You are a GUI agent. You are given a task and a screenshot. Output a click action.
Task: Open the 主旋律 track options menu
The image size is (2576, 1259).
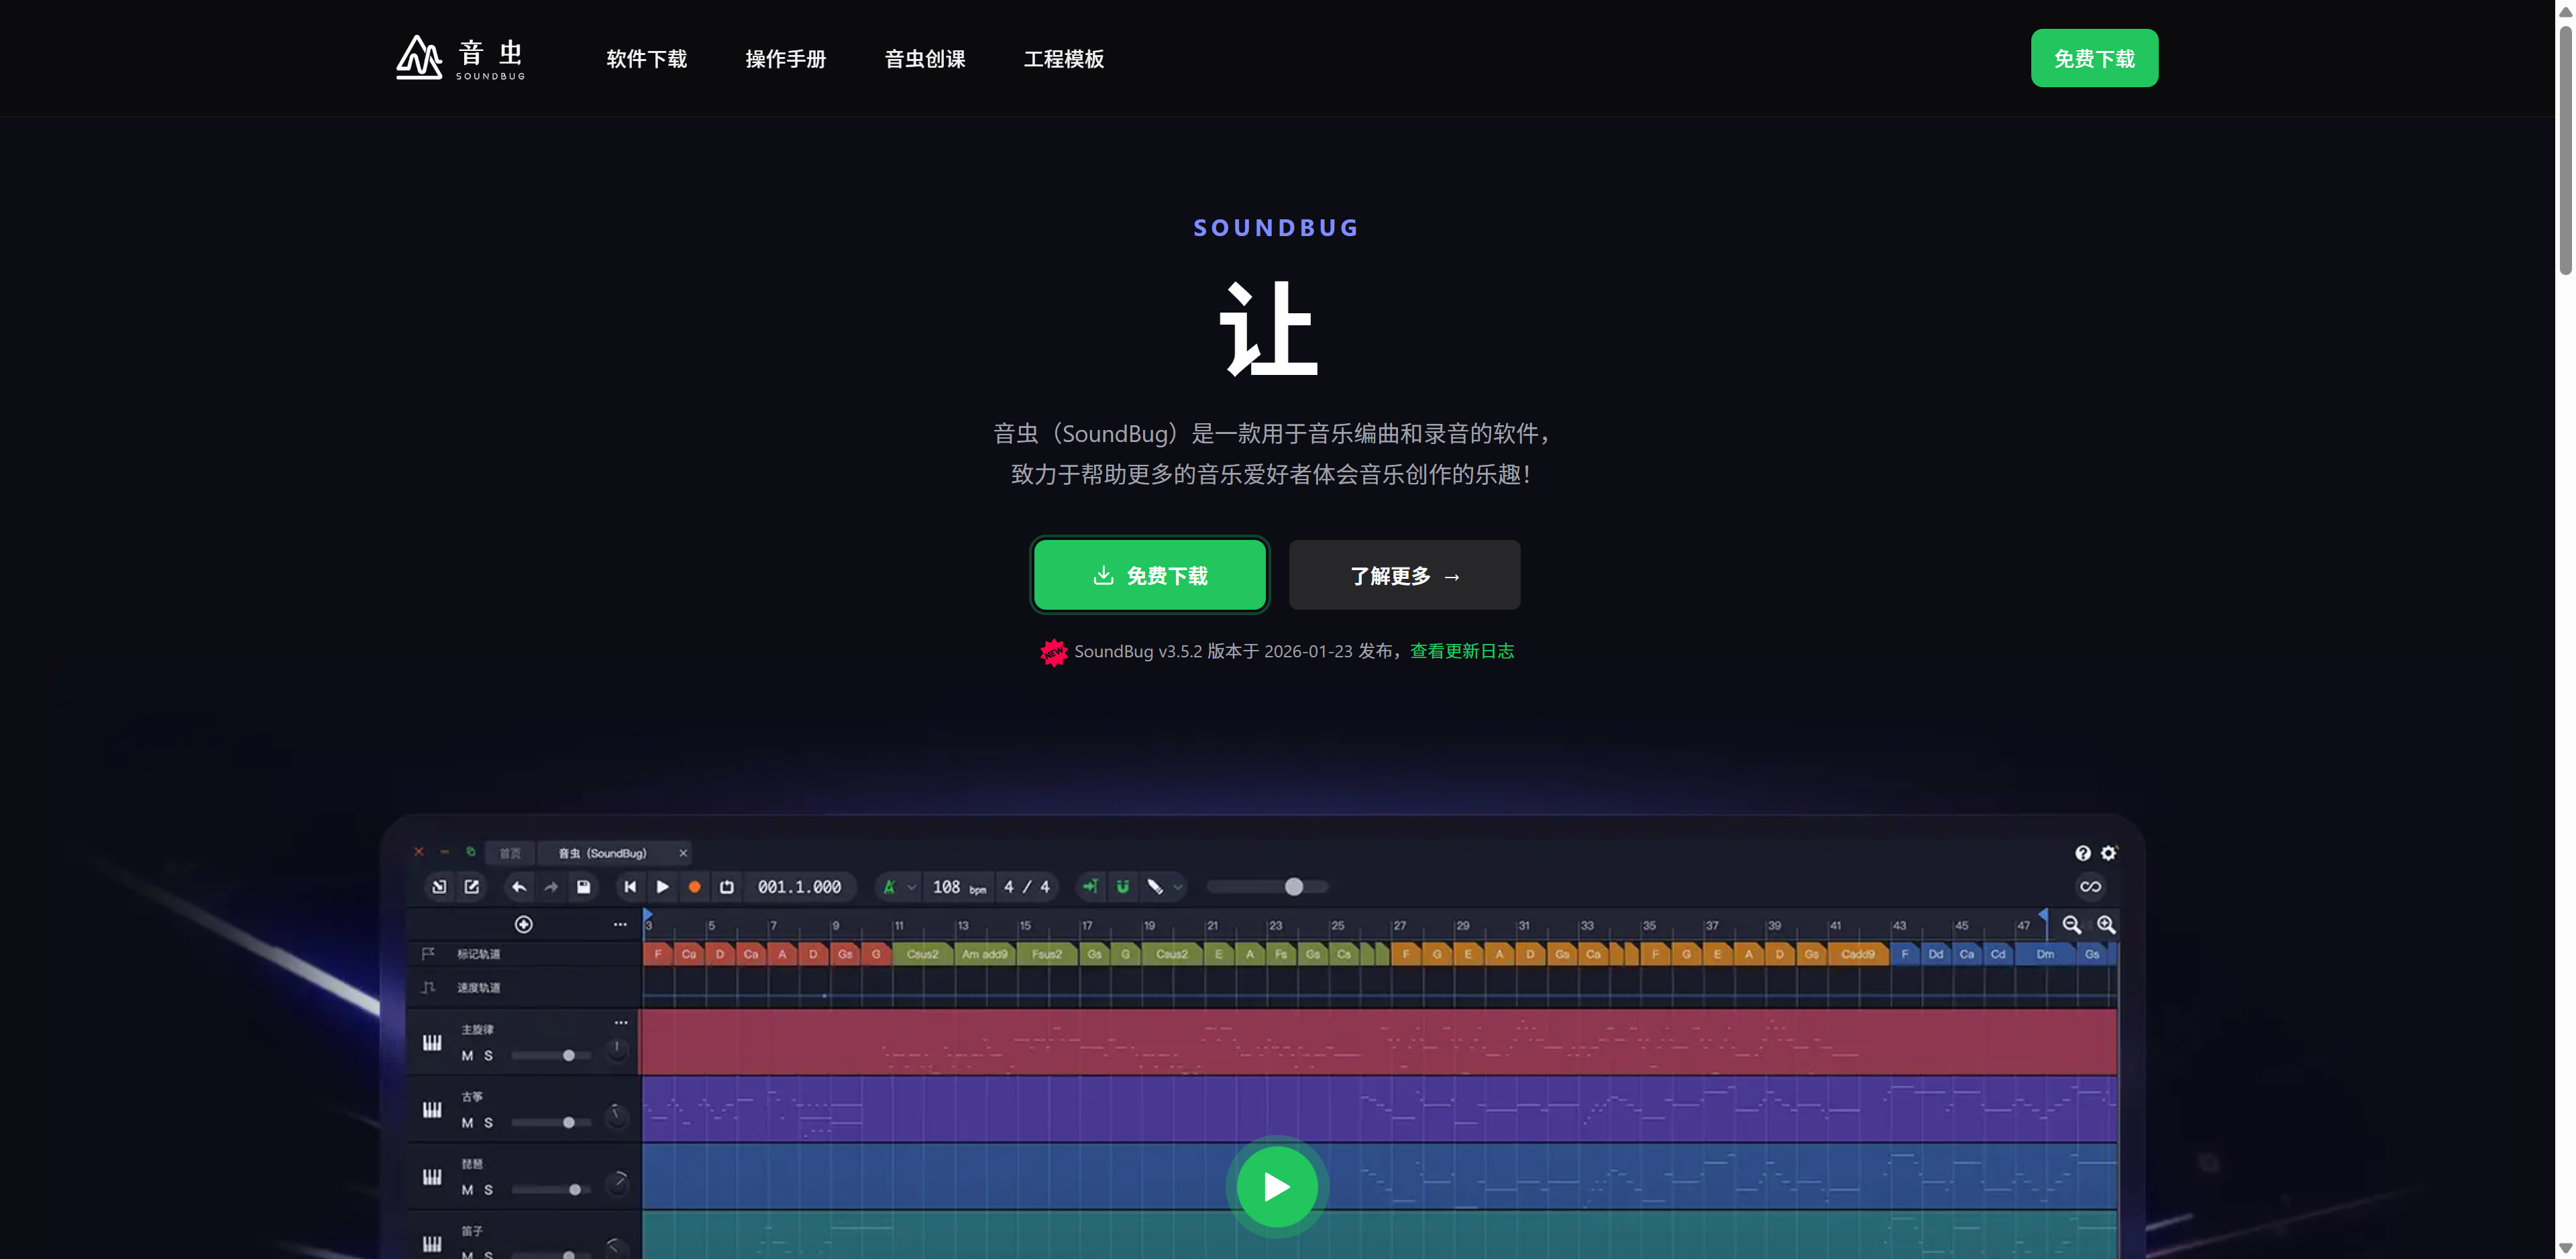coord(620,1022)
